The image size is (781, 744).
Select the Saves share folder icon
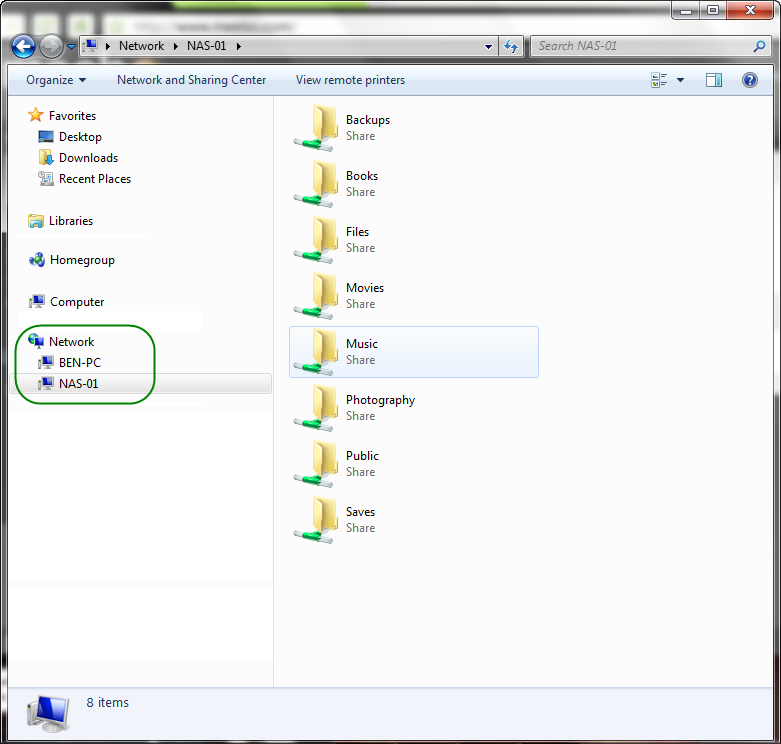[316, 520]
